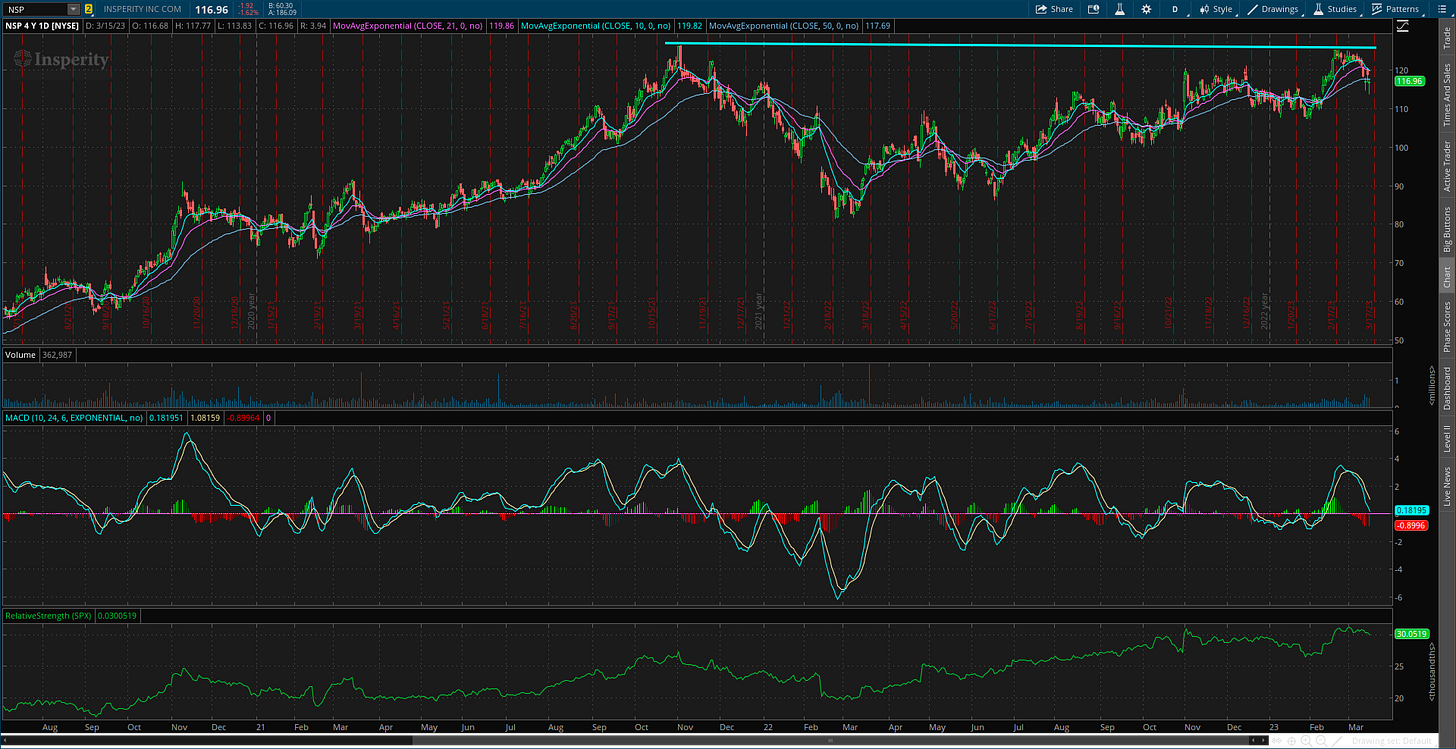Image resolution: width=1456 pixels, height=749 pixels.
Task: Open the Trade side tab
Action: click(x=1446, y=37)
